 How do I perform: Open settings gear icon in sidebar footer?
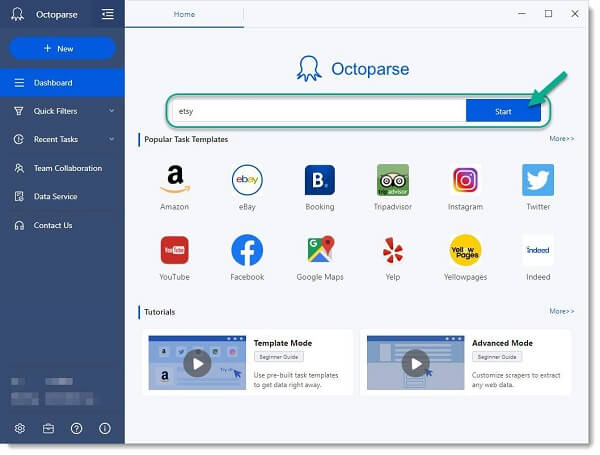click(20, 428)
